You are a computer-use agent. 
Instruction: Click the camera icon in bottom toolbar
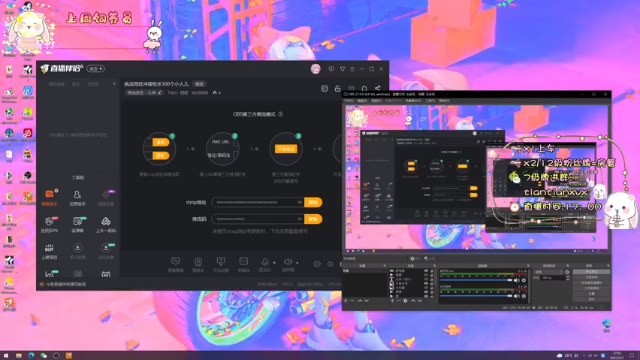(198, 262)
